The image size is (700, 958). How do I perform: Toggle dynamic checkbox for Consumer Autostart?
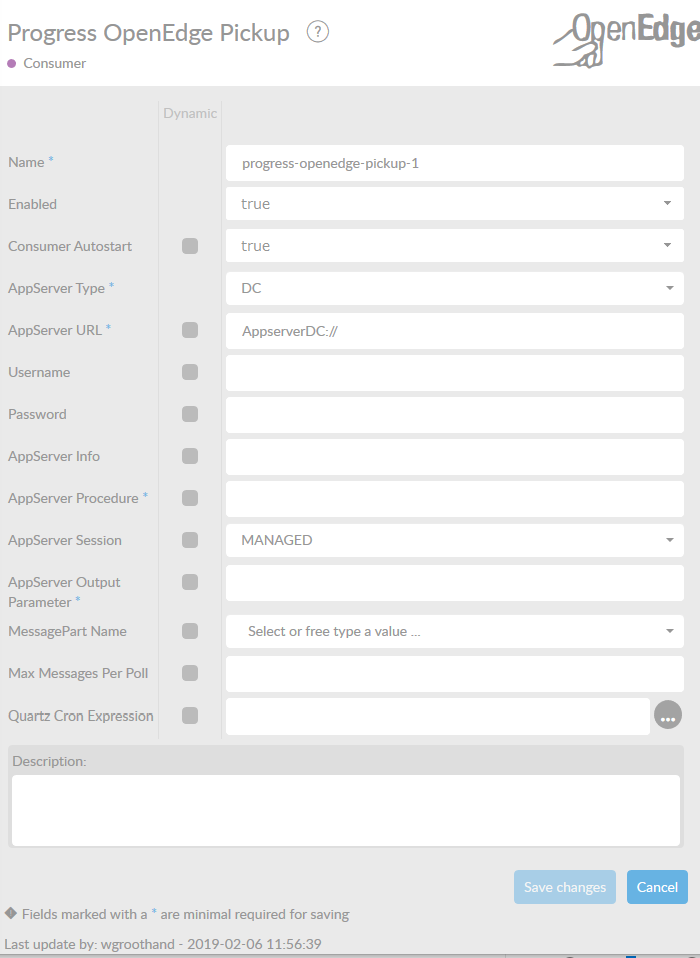pos(190,246)
